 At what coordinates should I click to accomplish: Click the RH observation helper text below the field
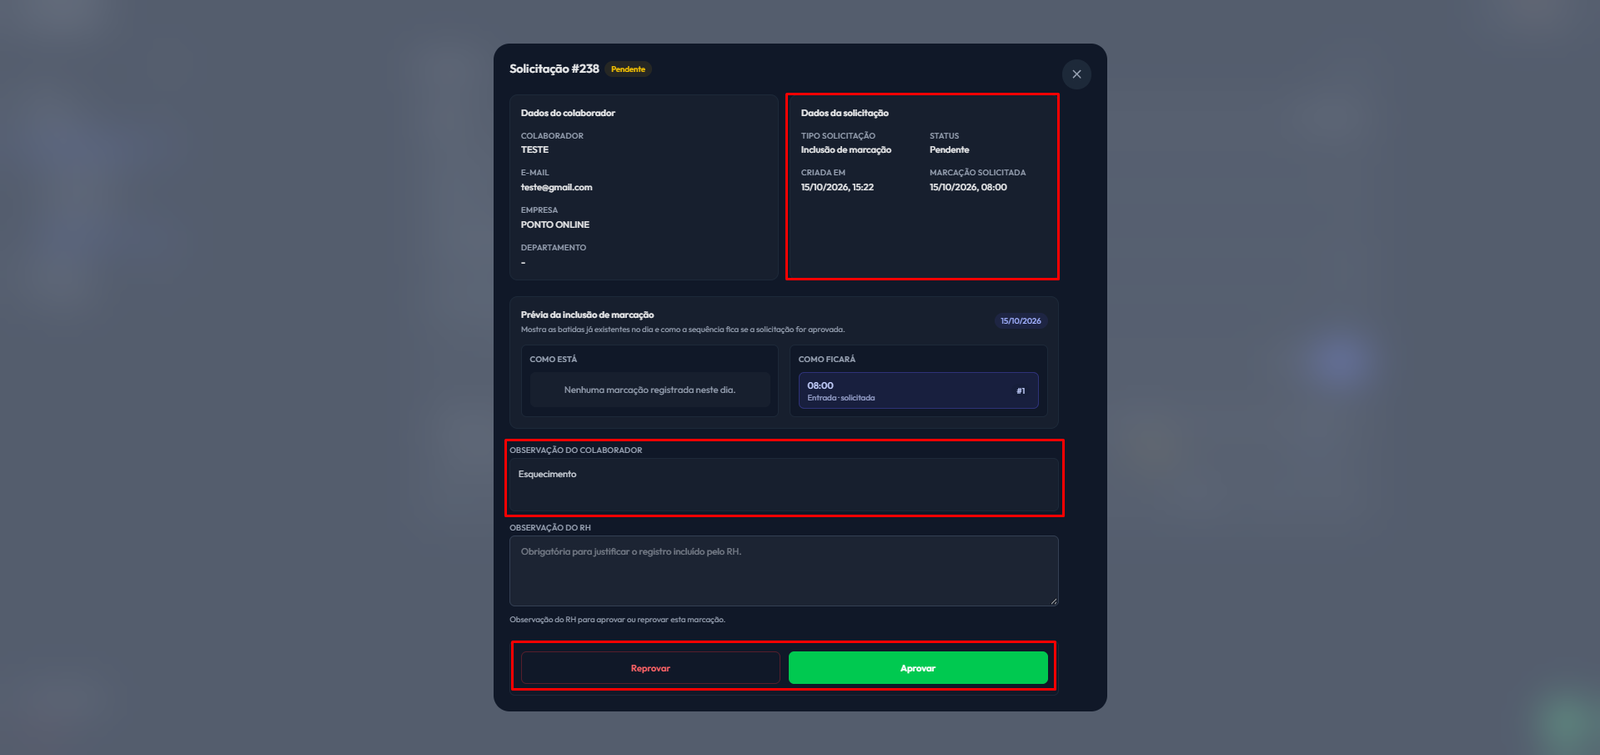[617, 620]
